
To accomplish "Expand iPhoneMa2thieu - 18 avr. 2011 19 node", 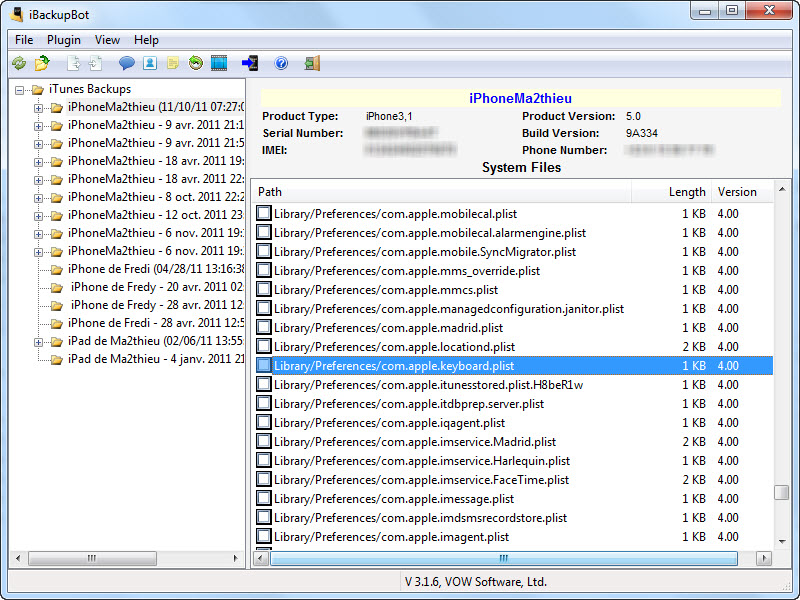I will 38,162.
